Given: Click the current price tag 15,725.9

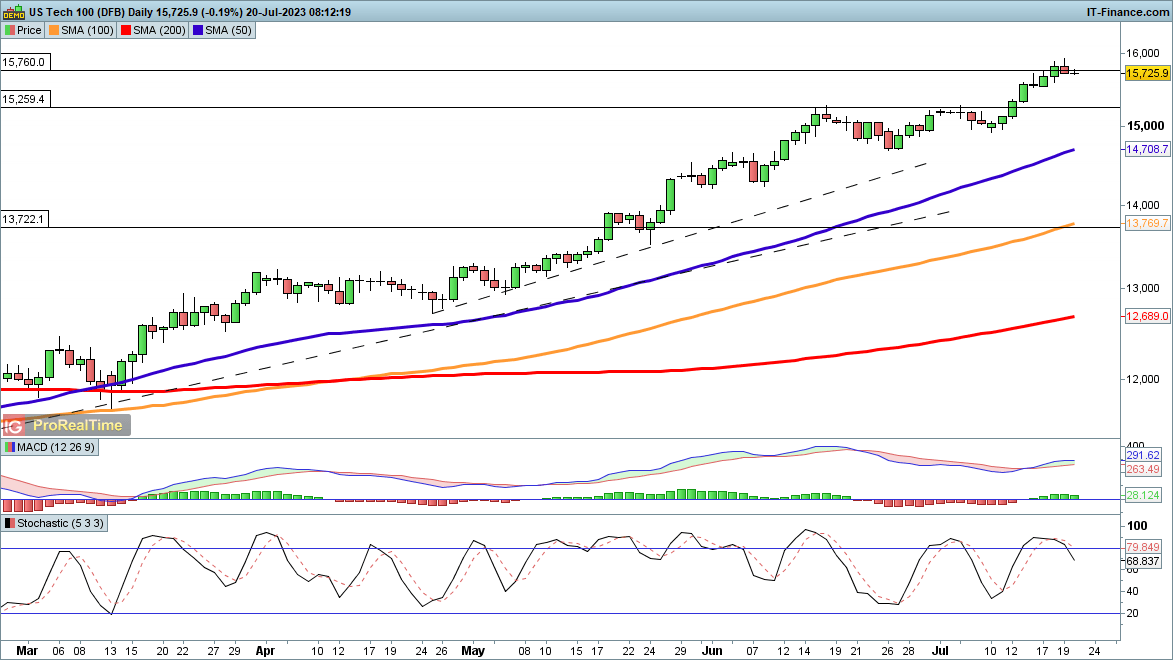Looking at the screenshot, I should point(1147,73).
